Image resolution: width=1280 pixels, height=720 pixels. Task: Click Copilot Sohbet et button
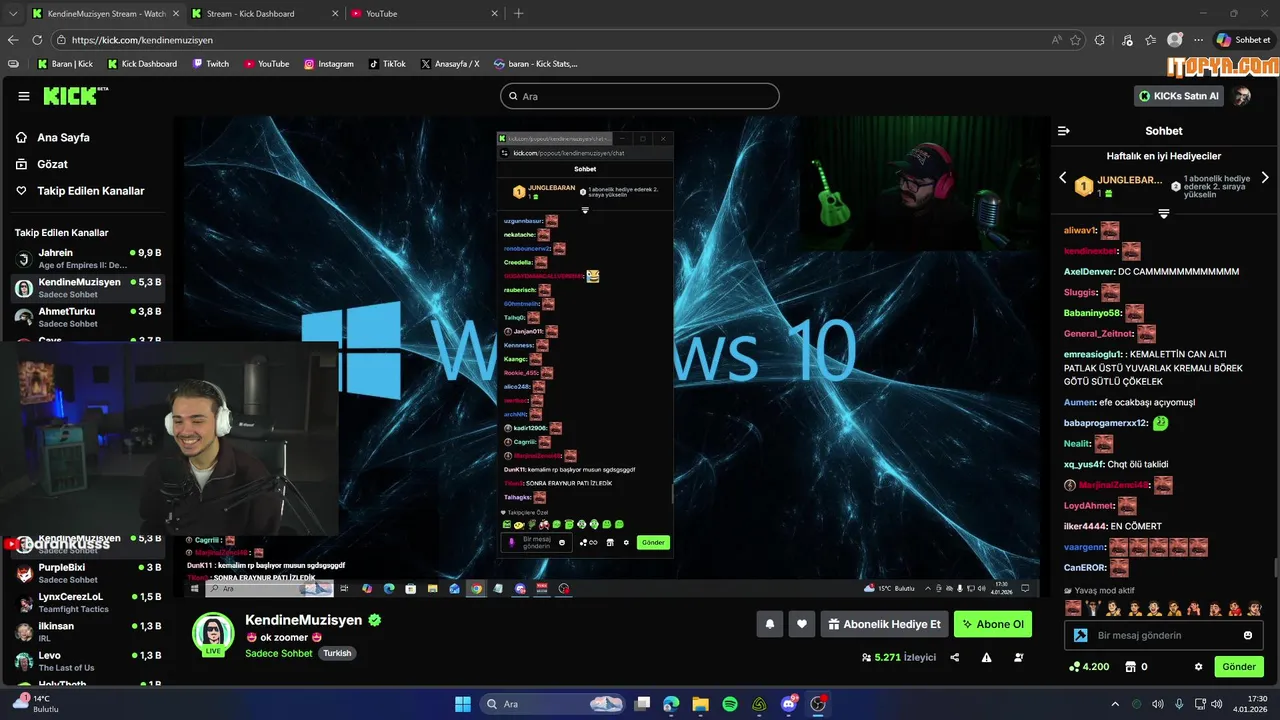(x=1245, y=40)
